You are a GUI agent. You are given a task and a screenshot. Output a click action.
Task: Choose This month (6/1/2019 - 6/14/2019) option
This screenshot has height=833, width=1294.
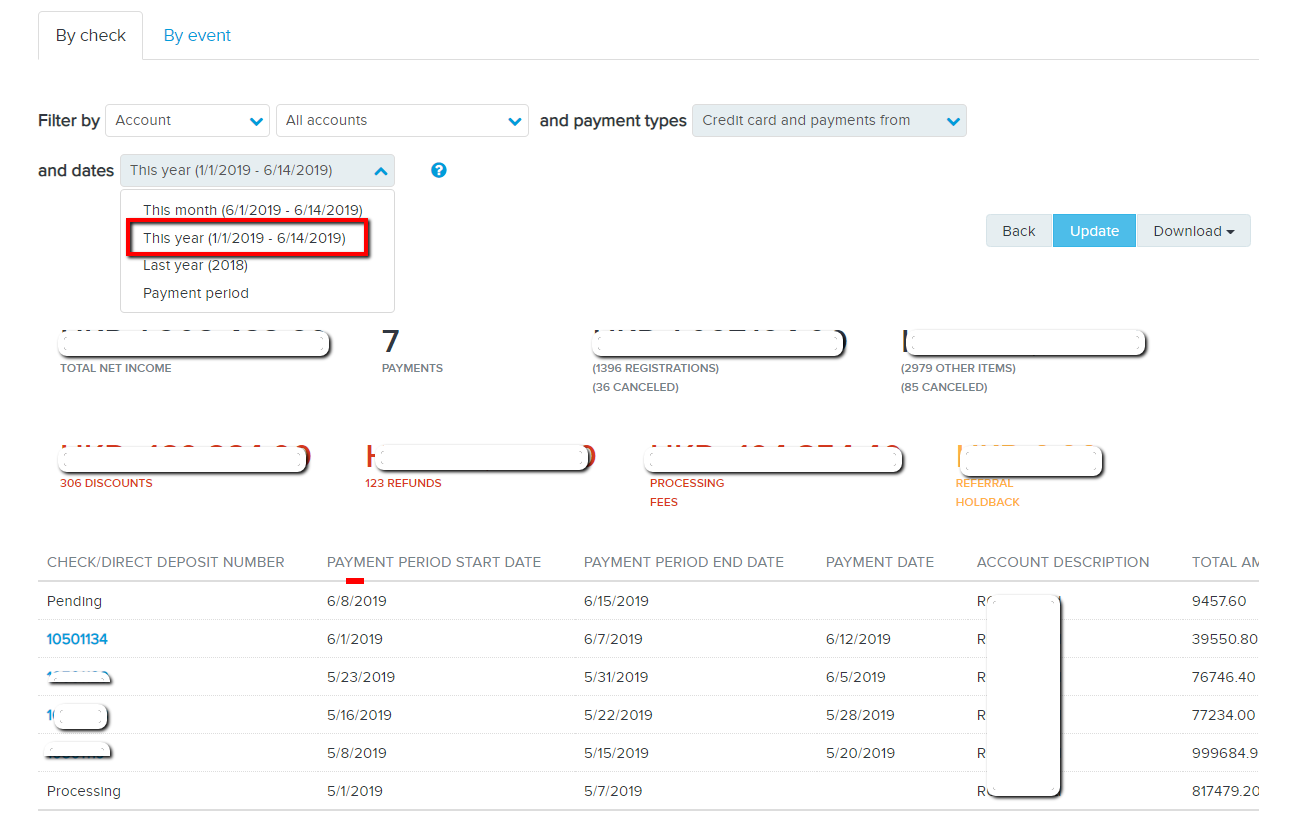point(252,210)
